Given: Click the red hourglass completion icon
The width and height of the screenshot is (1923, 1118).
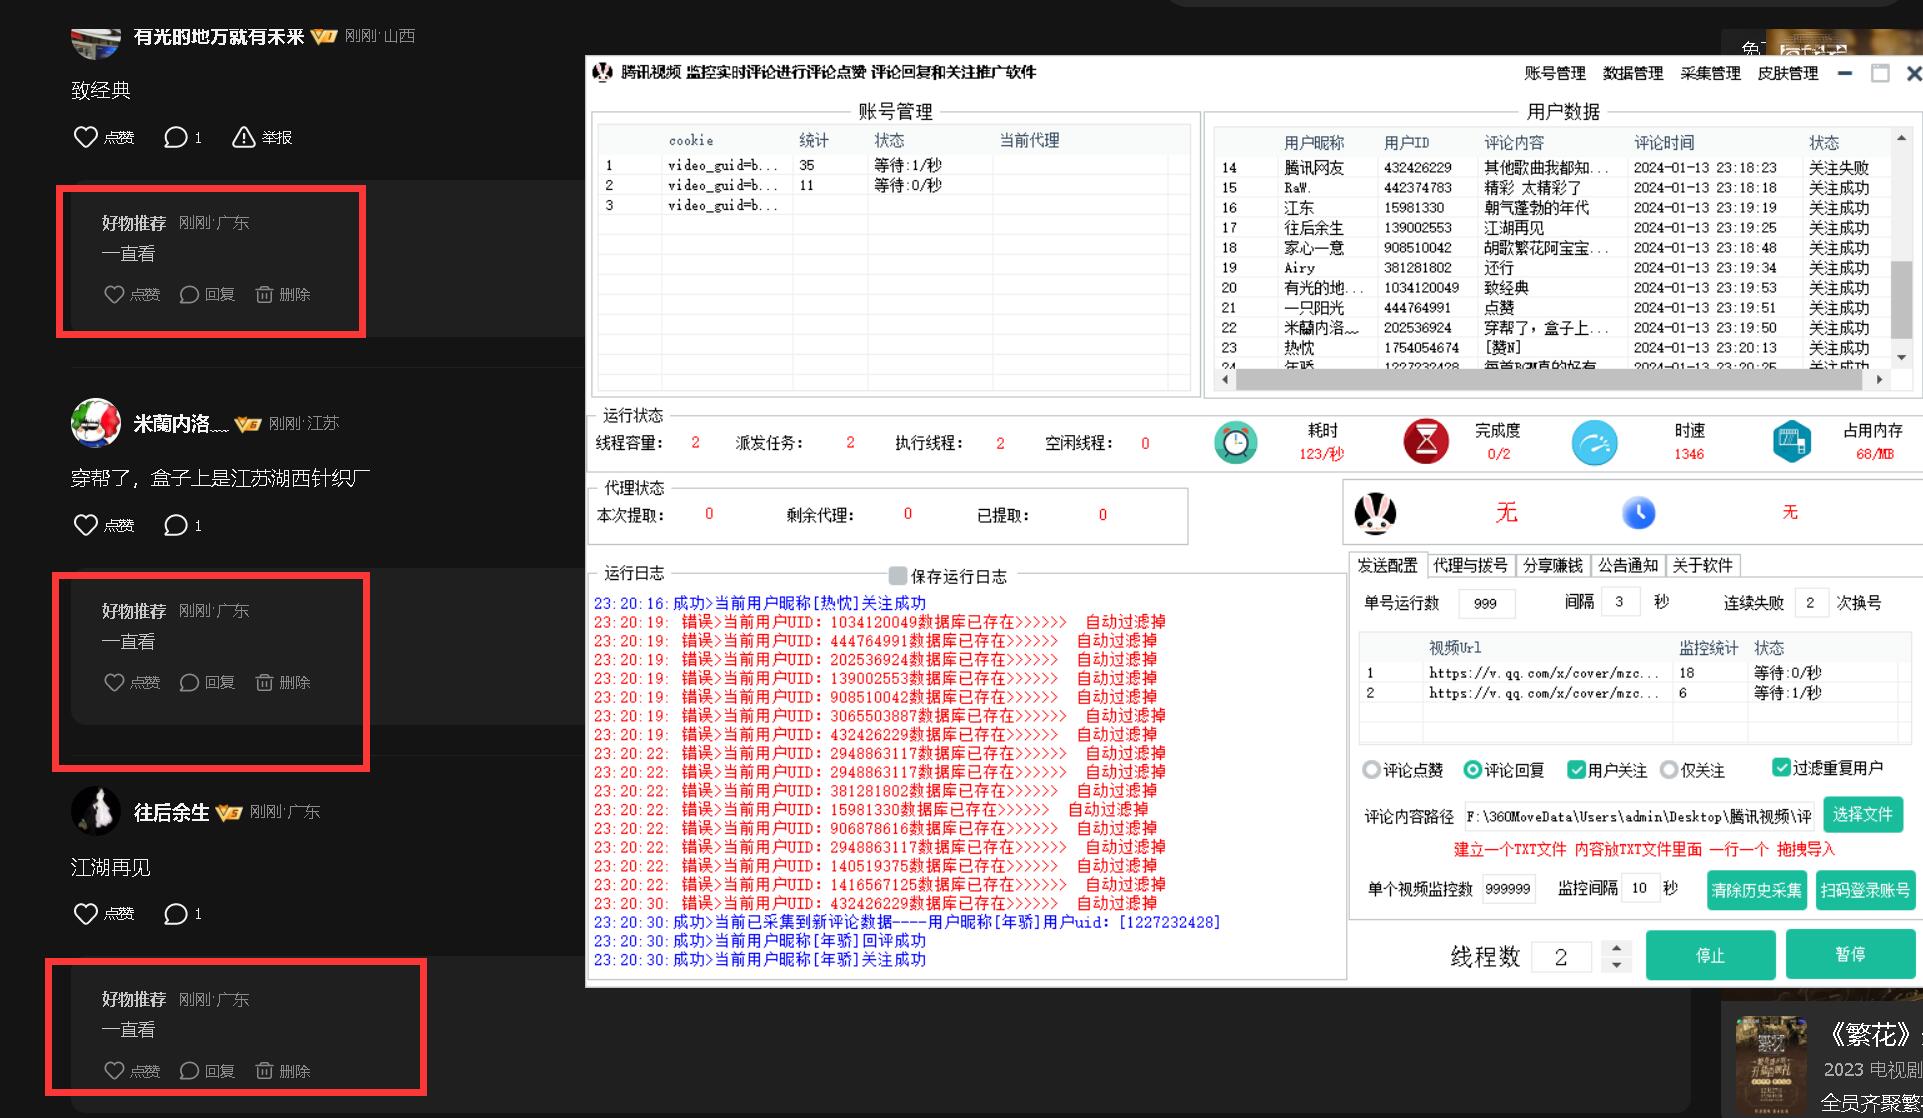Looking at the screenshot, I should pyautogui.click(x=1426, y=442).
